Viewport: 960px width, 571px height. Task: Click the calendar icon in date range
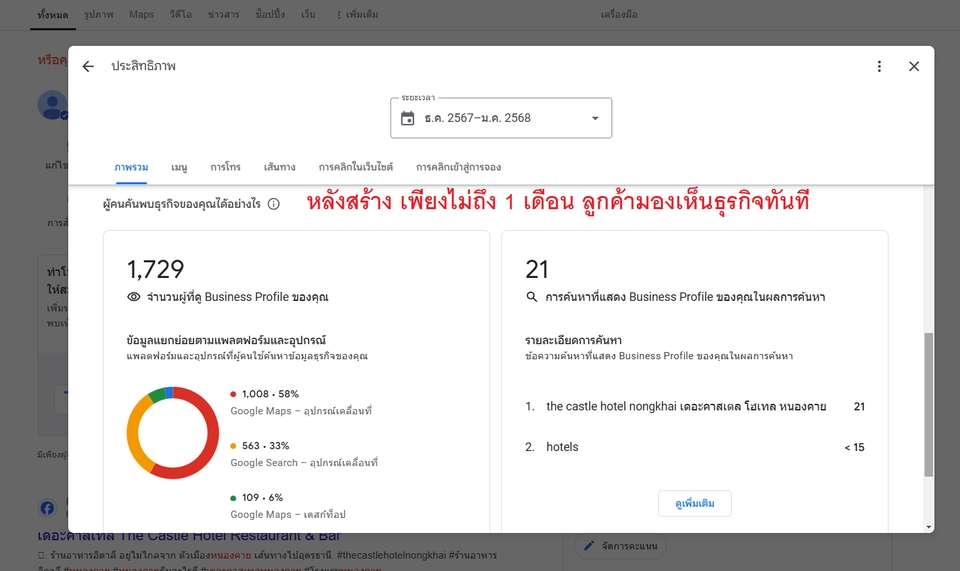tap(407, 118)
